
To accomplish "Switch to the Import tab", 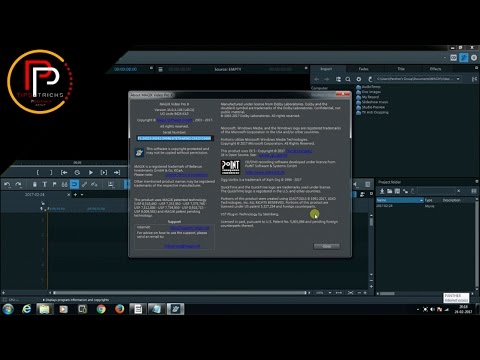I will (326, 69).
